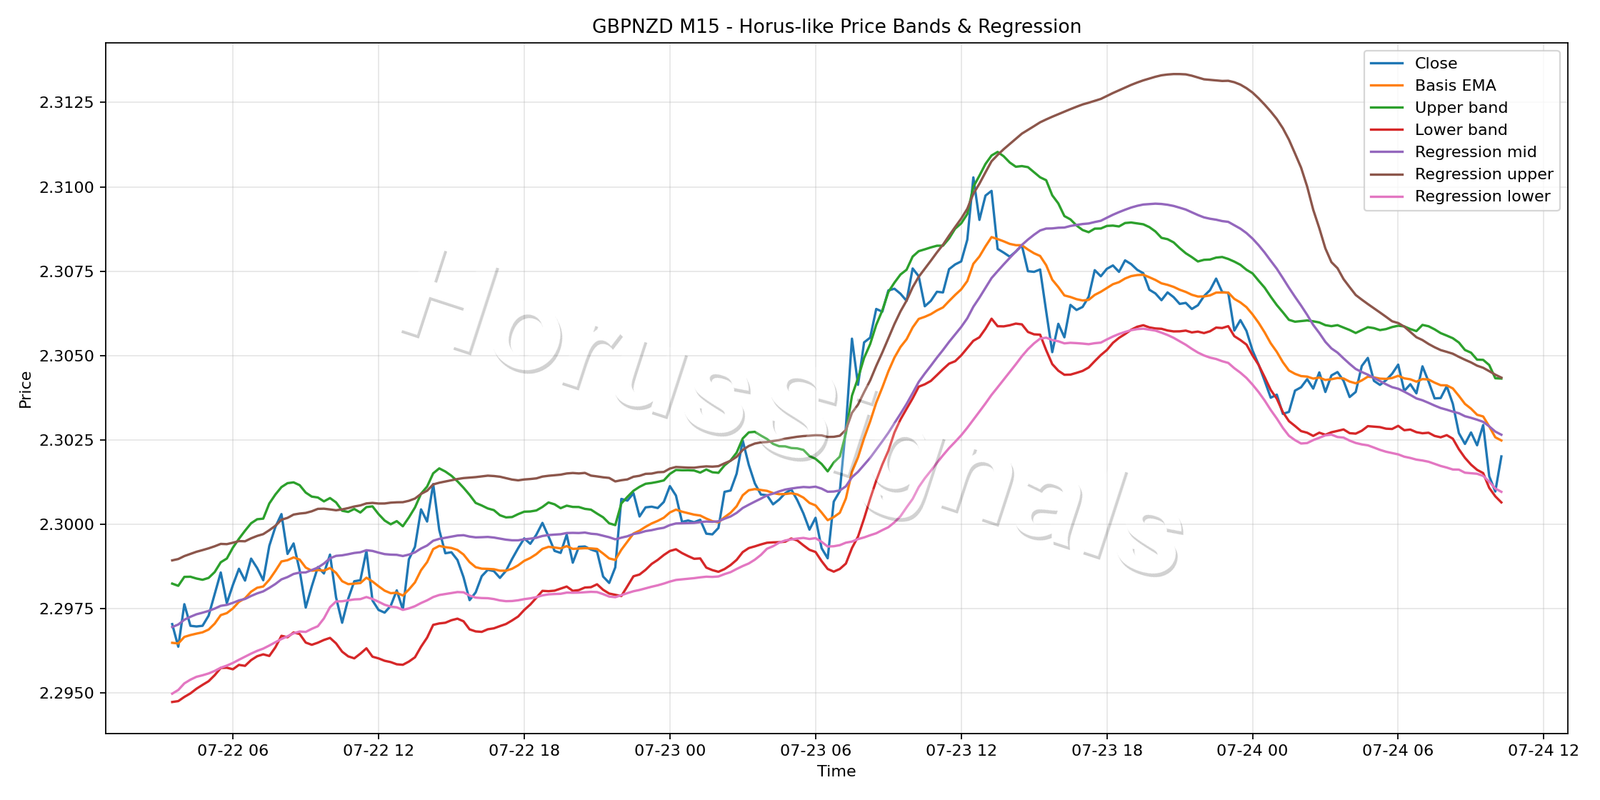1600x800 pixels.
Task: Click y-axis tick value 2.2975
Action: [68, 609]
